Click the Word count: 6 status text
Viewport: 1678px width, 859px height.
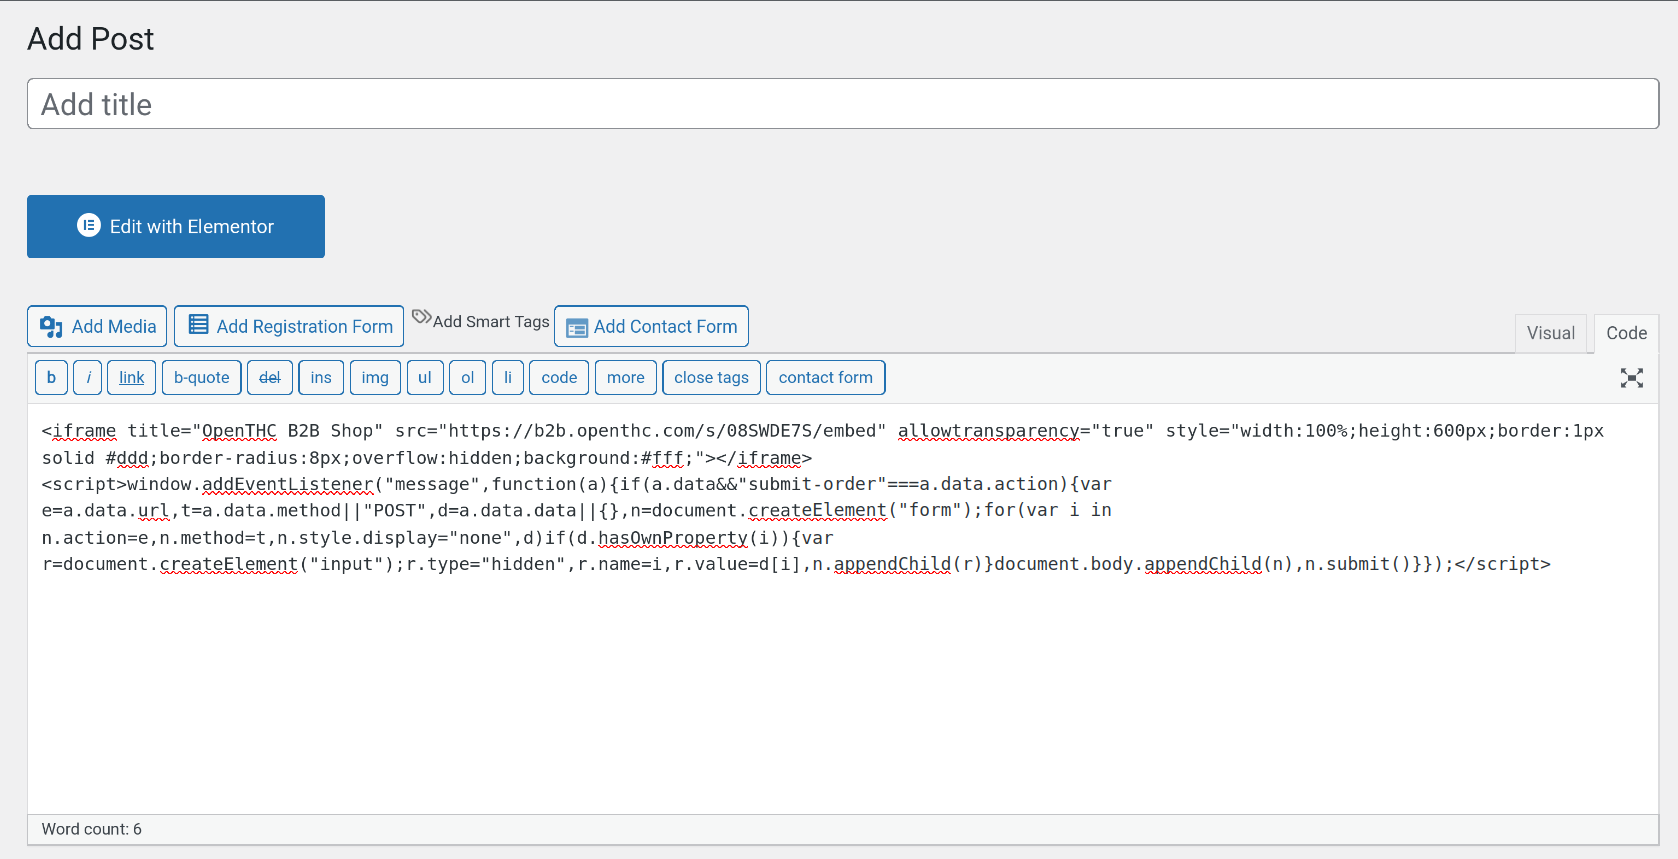[92, 829]
